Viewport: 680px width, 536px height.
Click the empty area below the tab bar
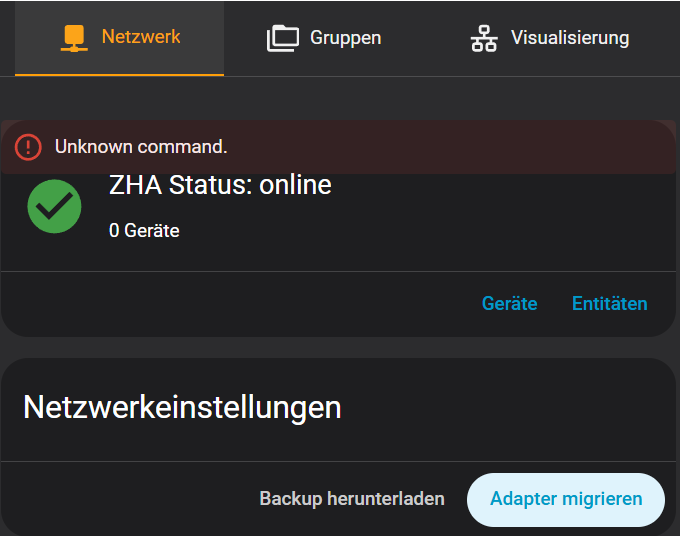[340, 98]
